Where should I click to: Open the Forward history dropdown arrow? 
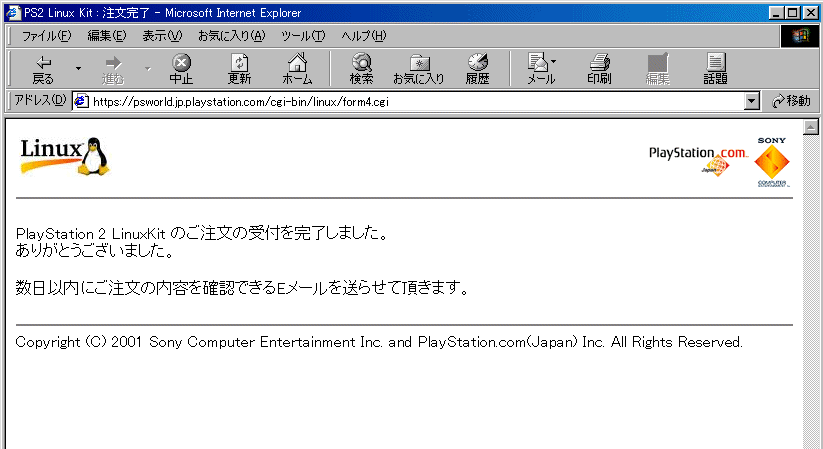[148, 69]
